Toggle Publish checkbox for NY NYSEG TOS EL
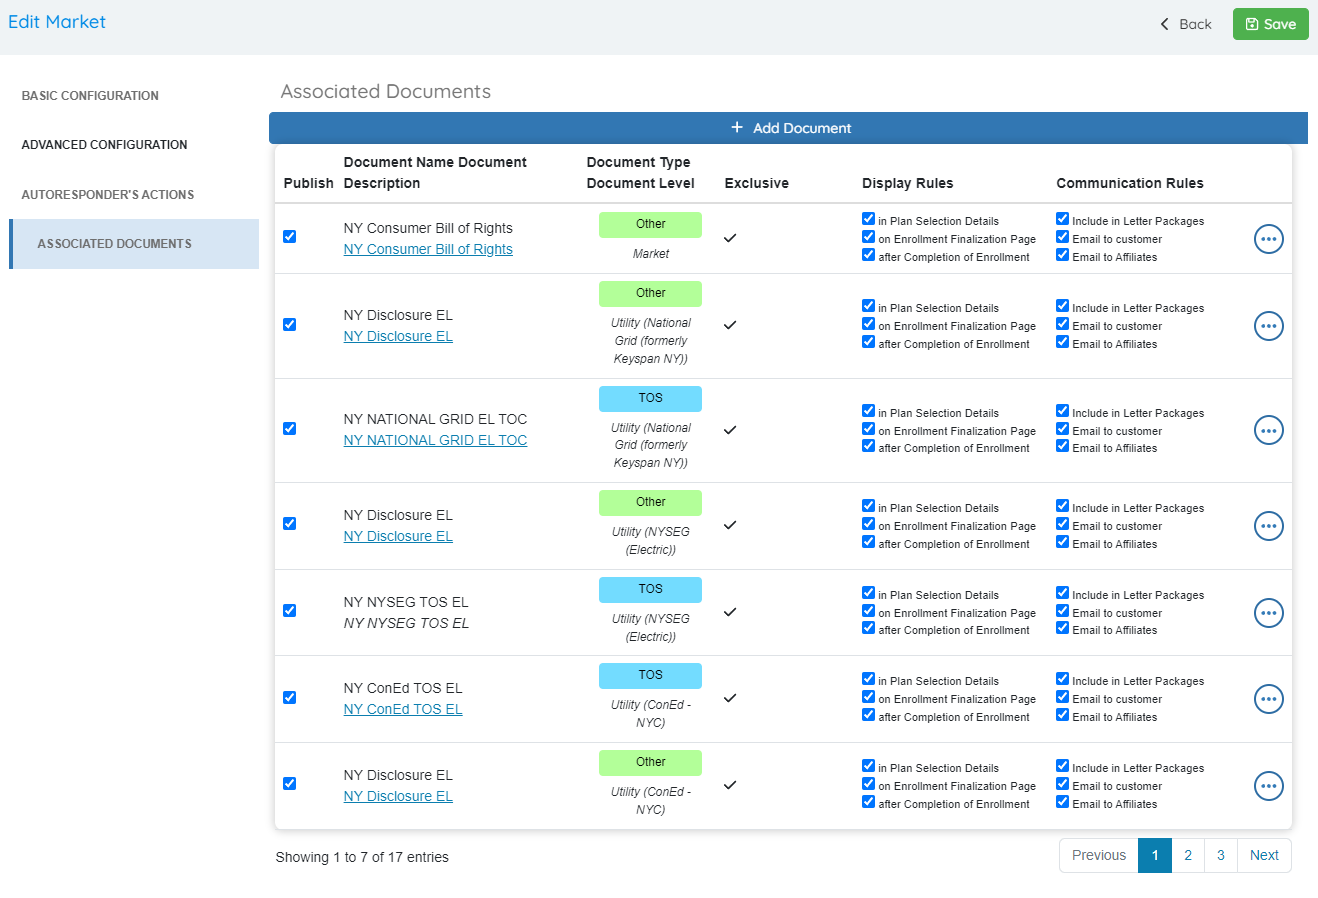 [x=289, y=611]
